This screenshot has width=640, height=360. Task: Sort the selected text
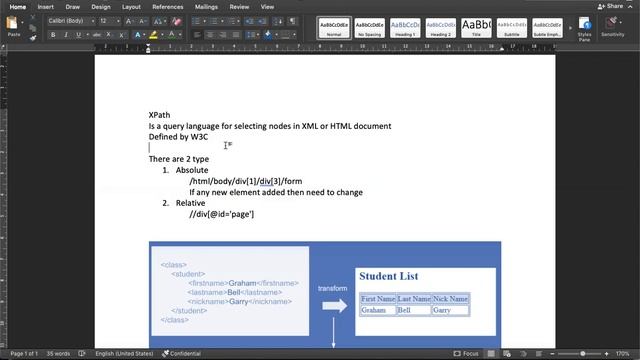click(x=278, y=21)
